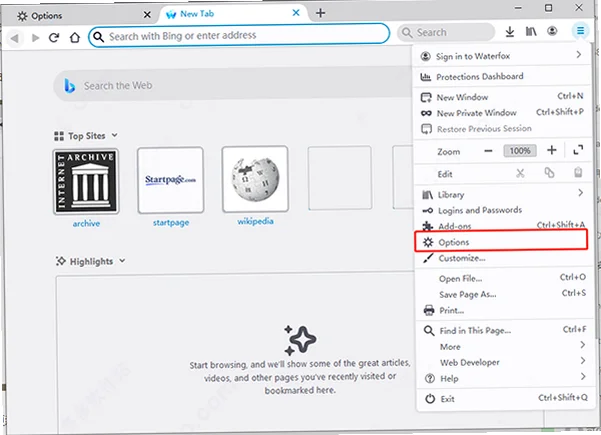Viewport: 601px width, 435px height.
Task: Reload the current page
Action: point(54,38)
